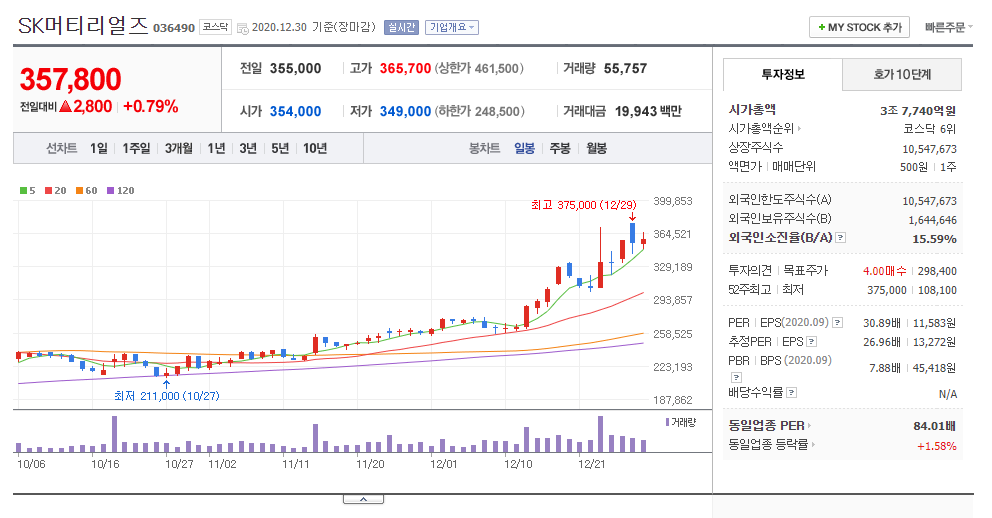Viewport: 992px width, 518px height.
Task: Click the orange 60-day moving average legend
Action: (x=87, y=190)
